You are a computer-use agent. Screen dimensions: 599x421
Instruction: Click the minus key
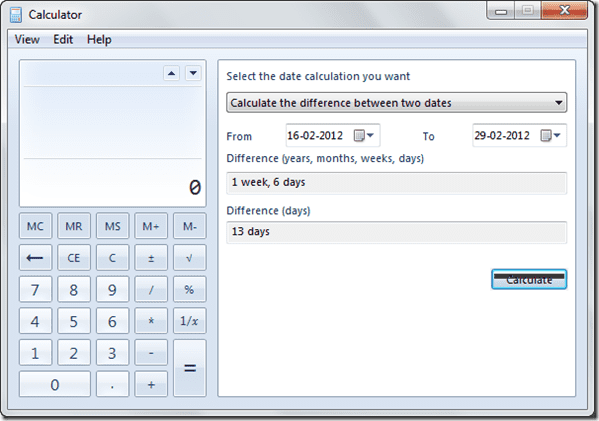point(151,353)
